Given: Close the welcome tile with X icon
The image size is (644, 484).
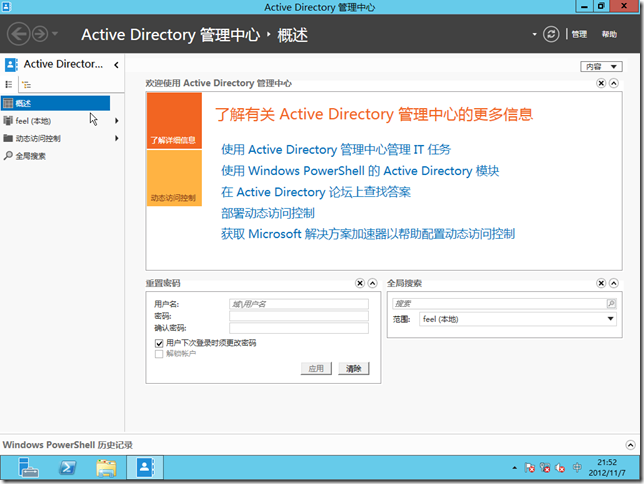Looking at the screenshot, I should [601, 83].
